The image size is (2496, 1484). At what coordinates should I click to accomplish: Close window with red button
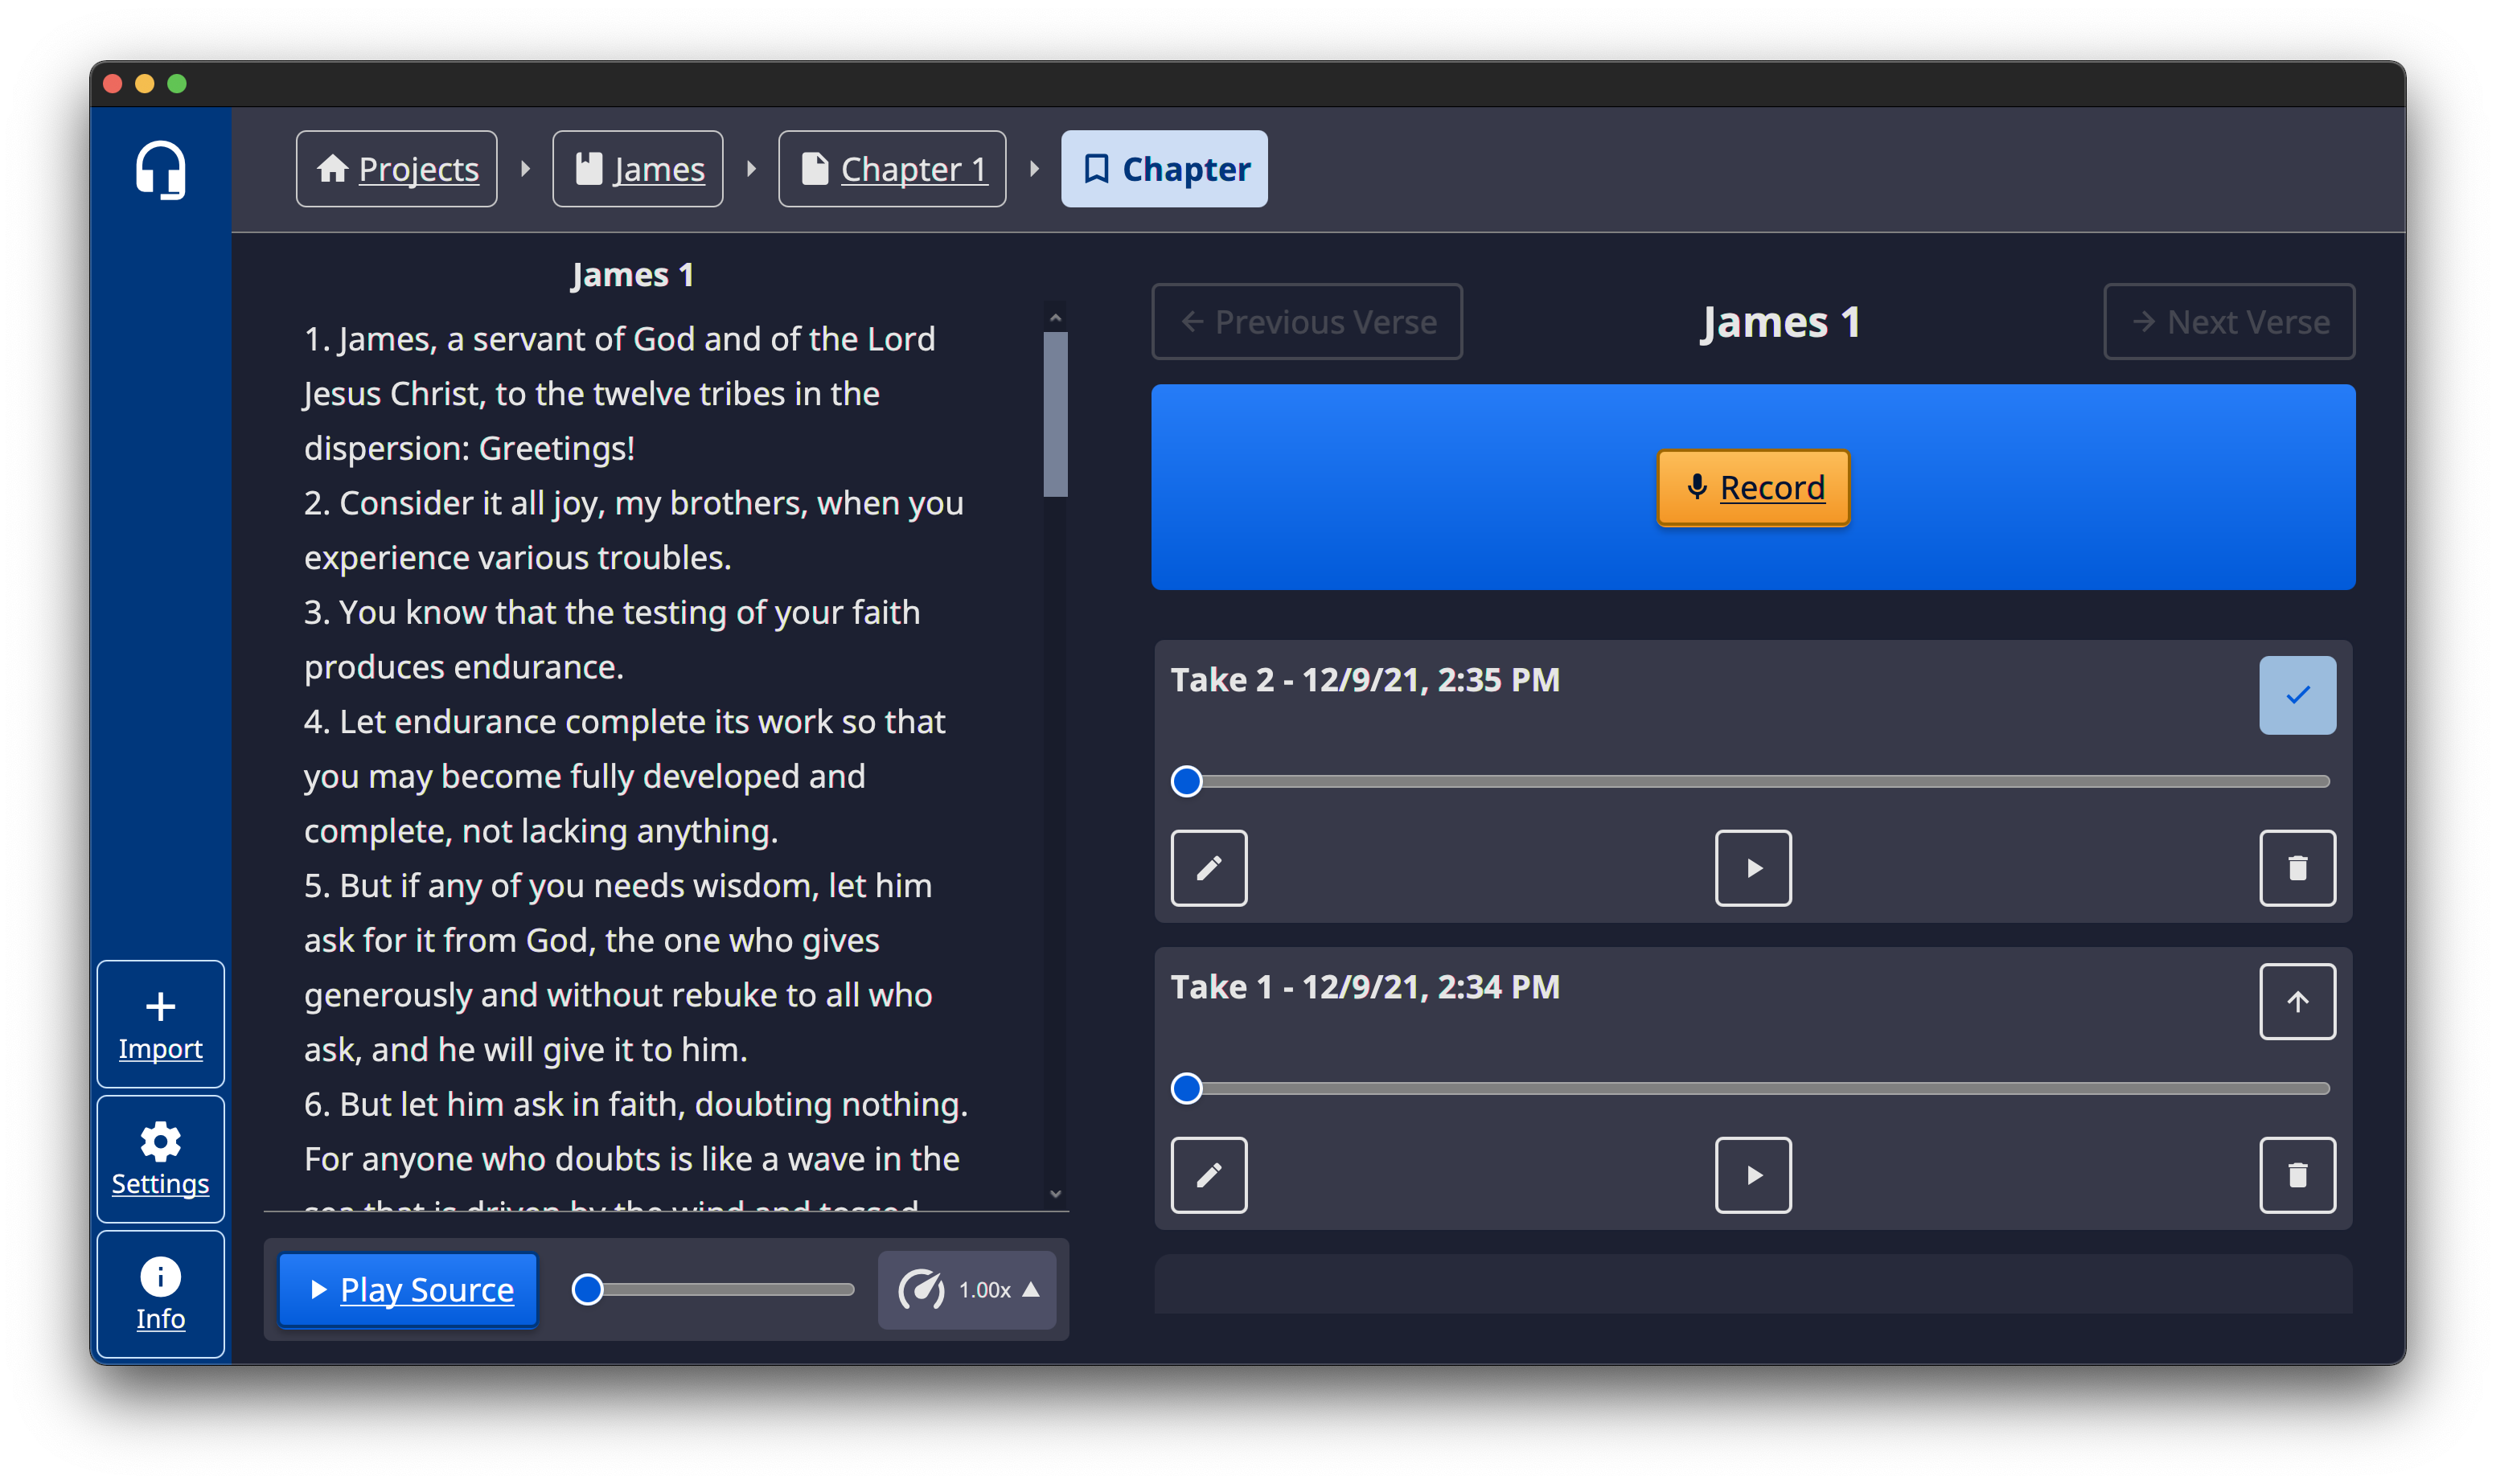113,84
